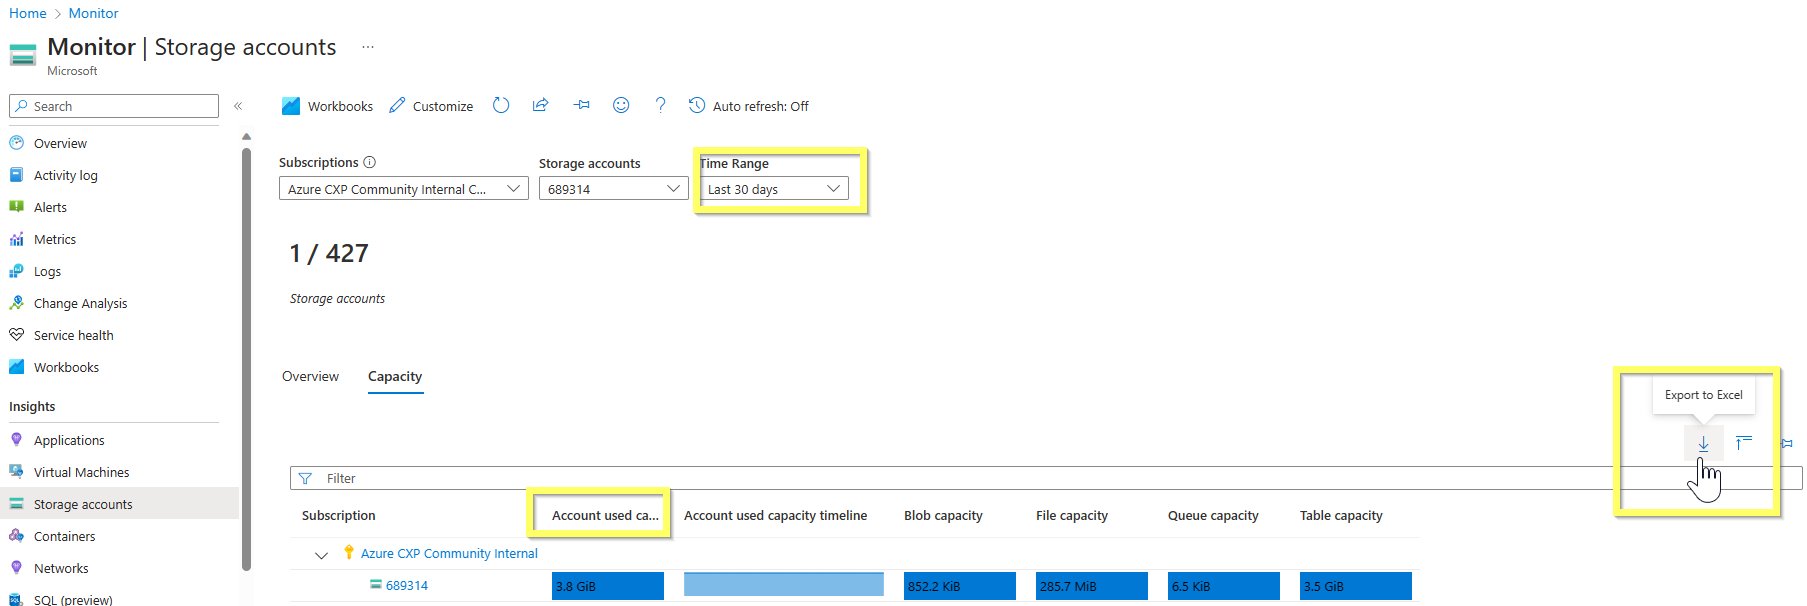Click the sidebar vertical scrollbar
This screenshot has height=606, width=1807.
pos(246,360)
